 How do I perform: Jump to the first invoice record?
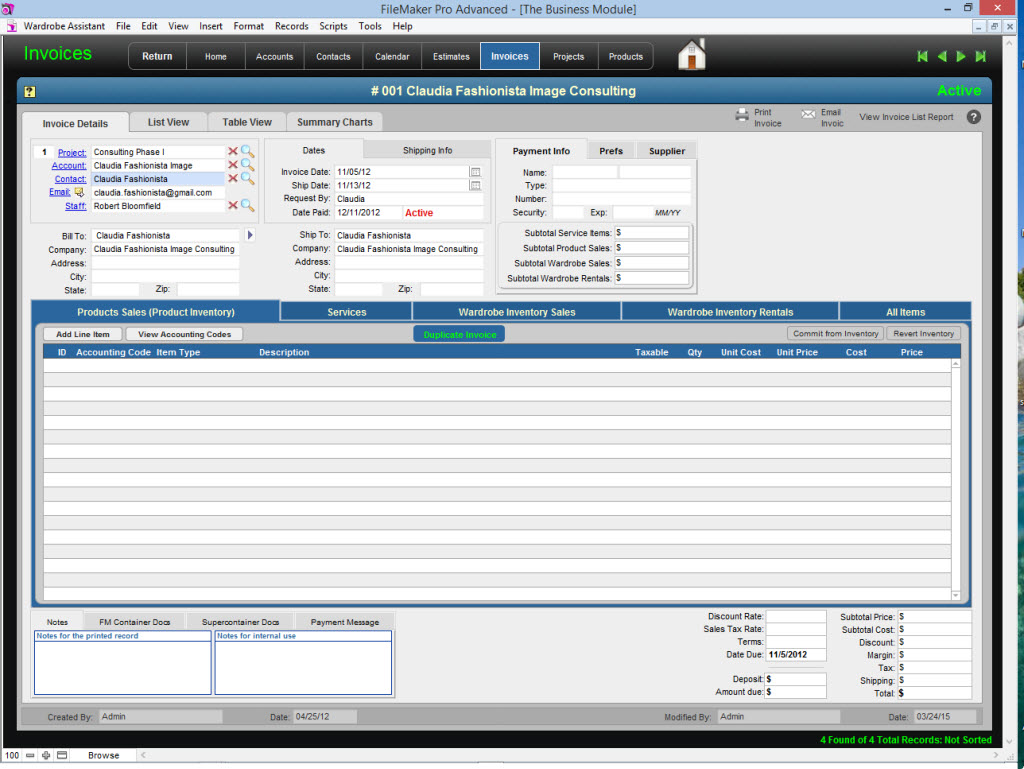[922, 57]
